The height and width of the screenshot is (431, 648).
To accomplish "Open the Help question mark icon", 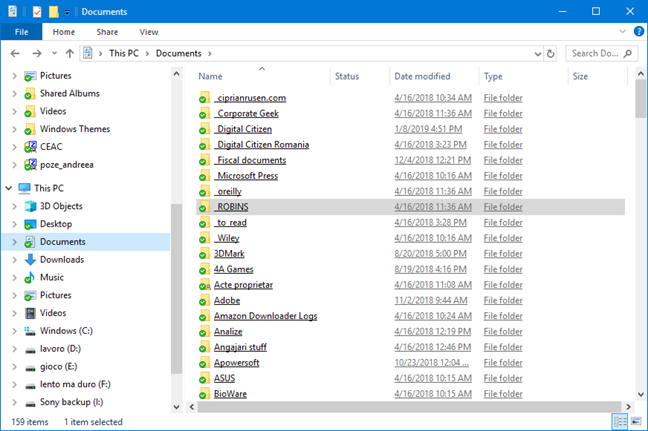I will coord(638,31).
